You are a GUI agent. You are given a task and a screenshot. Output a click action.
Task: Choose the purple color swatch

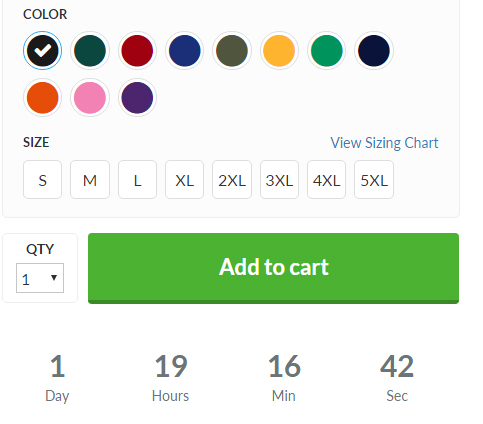click(x=137, y=98)
